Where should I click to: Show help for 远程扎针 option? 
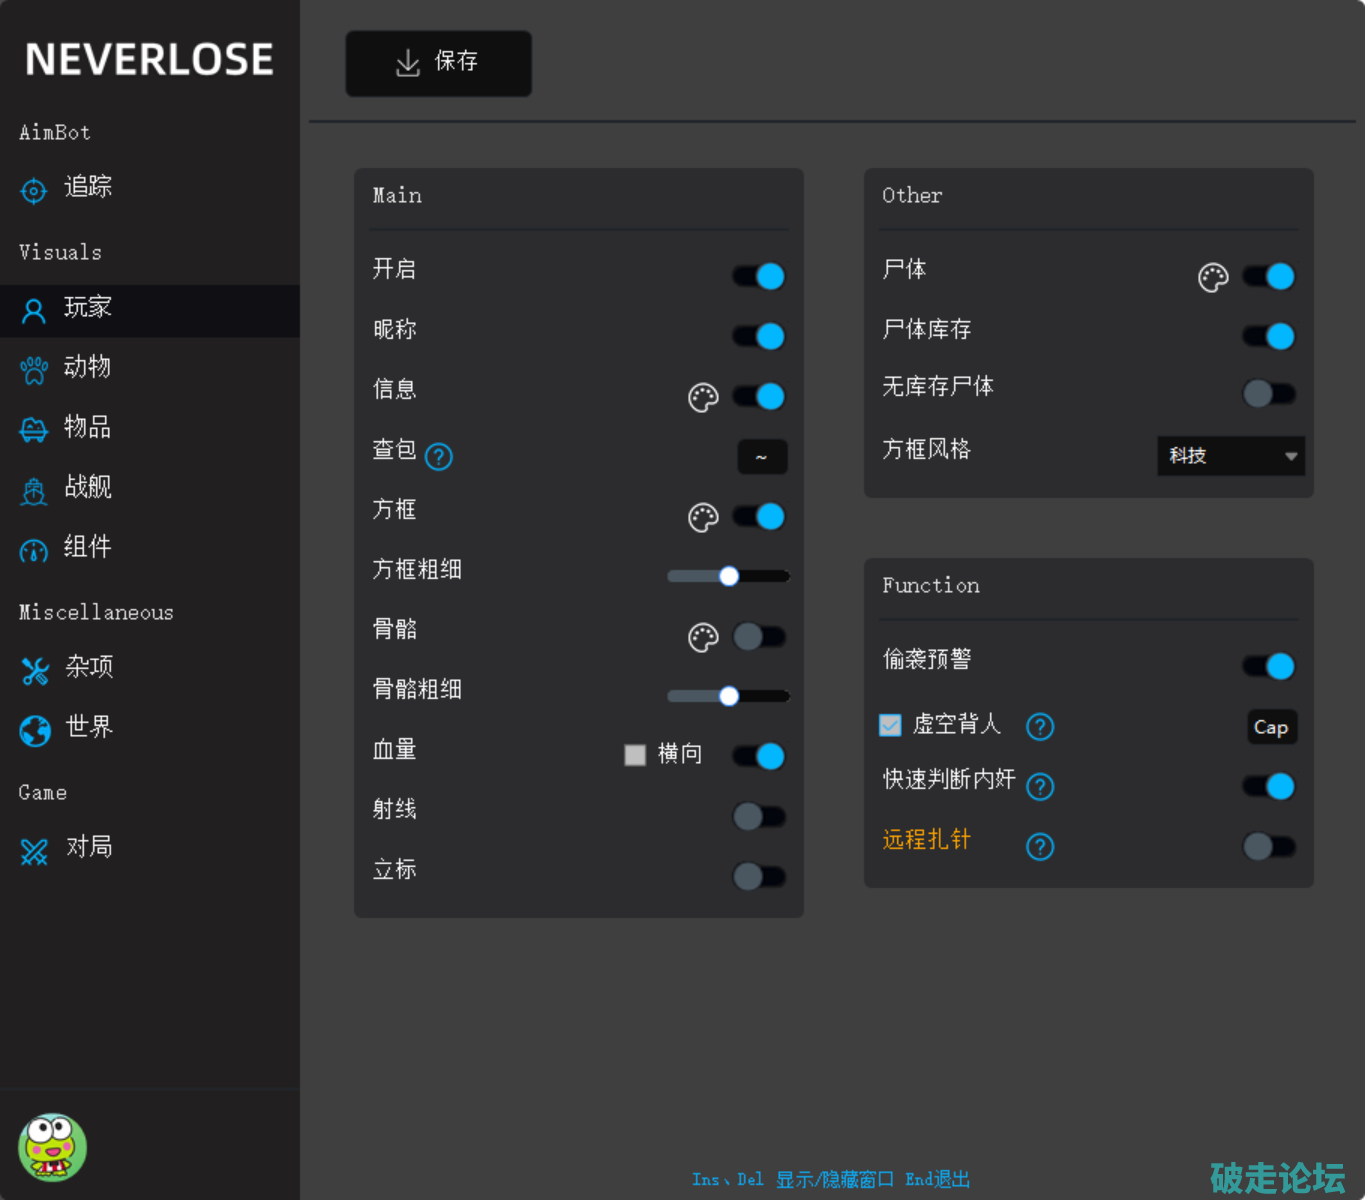[1040, 847]
